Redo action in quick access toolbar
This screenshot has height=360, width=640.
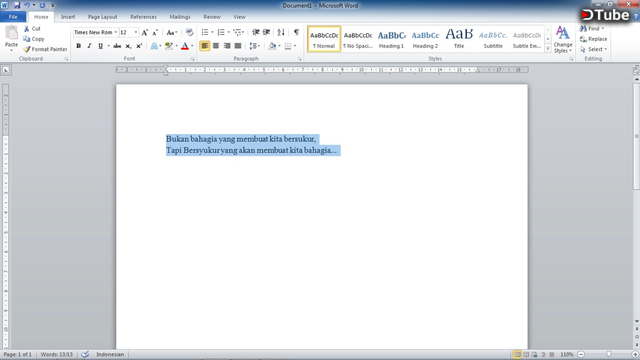42,5
